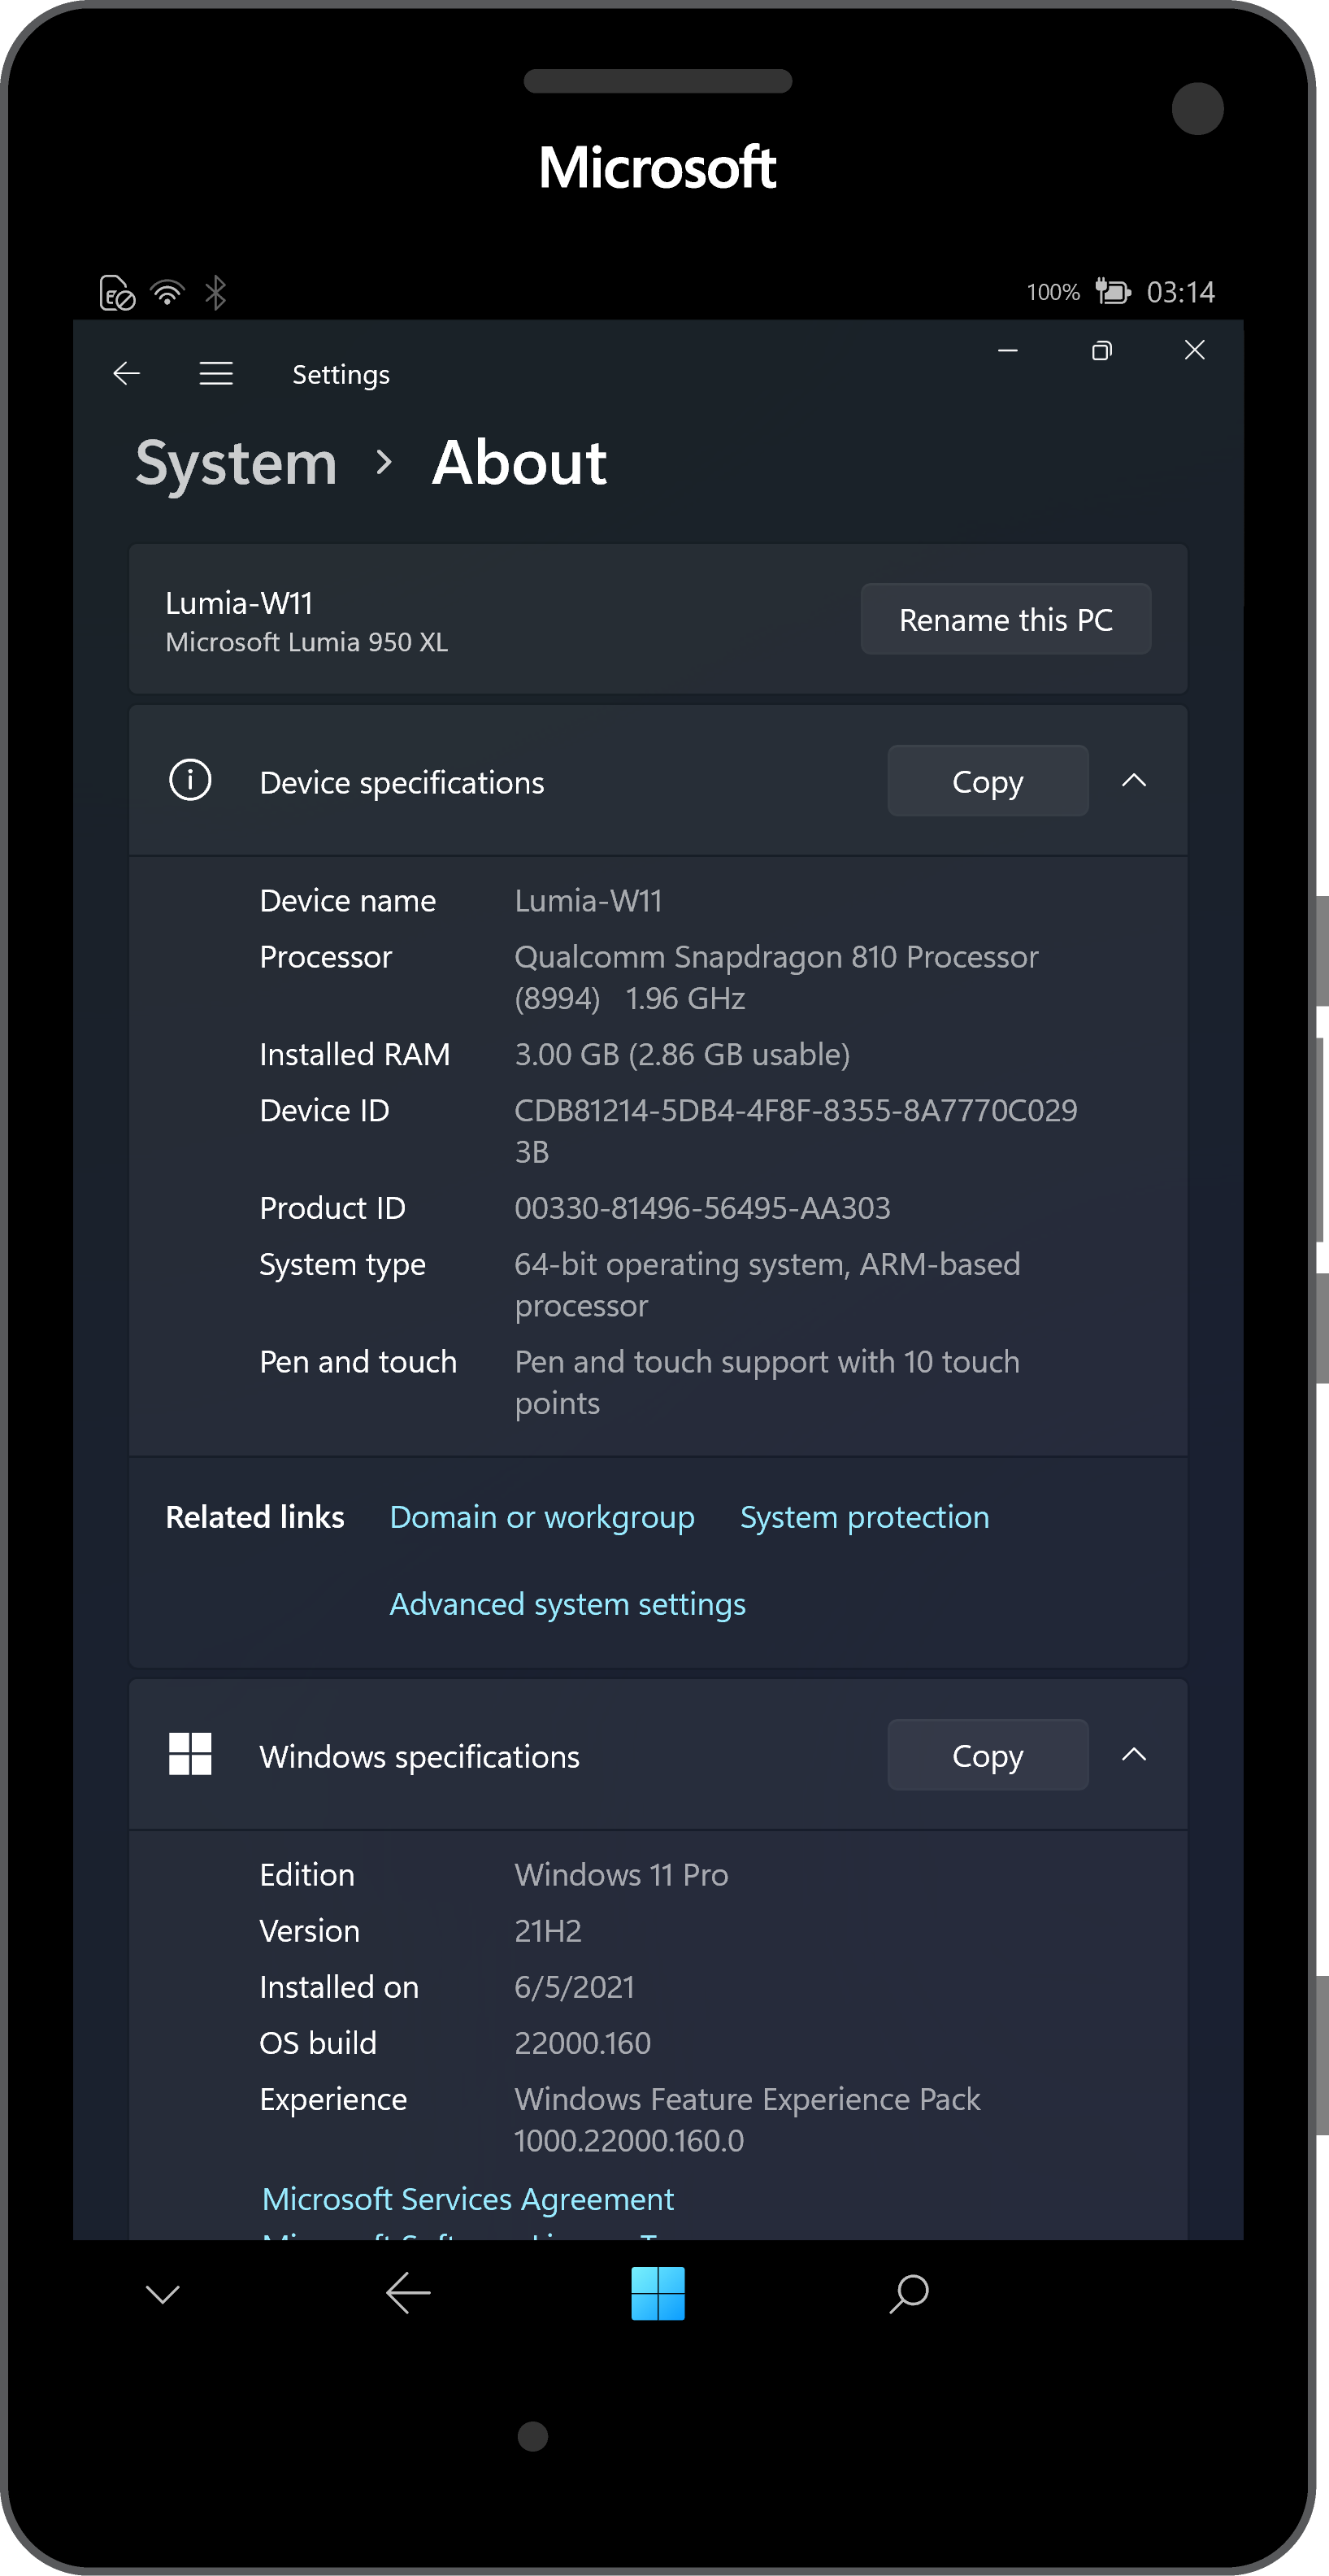This screenshot has width=1329, height=2576.
Task: Click the Pen and touch support value
Action: pos(767,1382)
